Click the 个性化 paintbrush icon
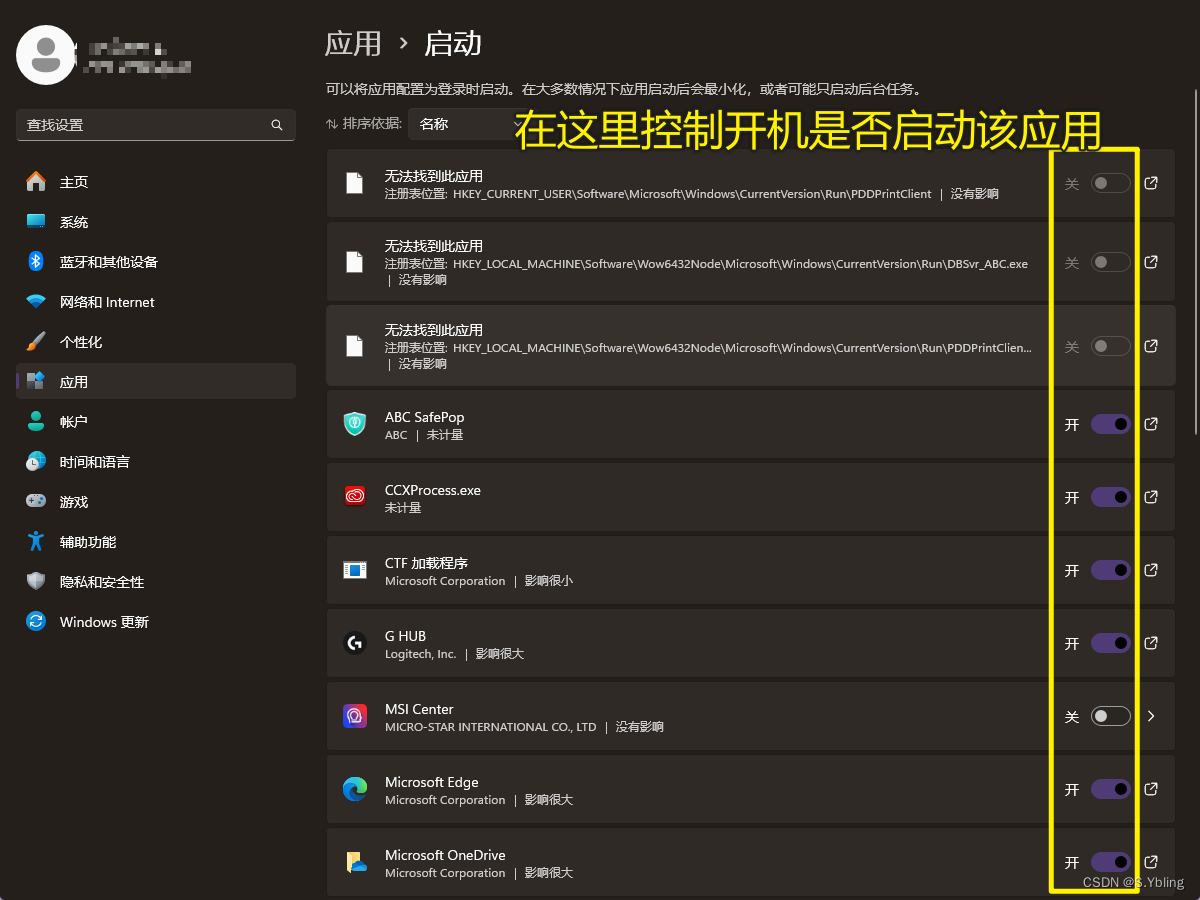The width and height of the screenshot is (1200, 900). 36,341
